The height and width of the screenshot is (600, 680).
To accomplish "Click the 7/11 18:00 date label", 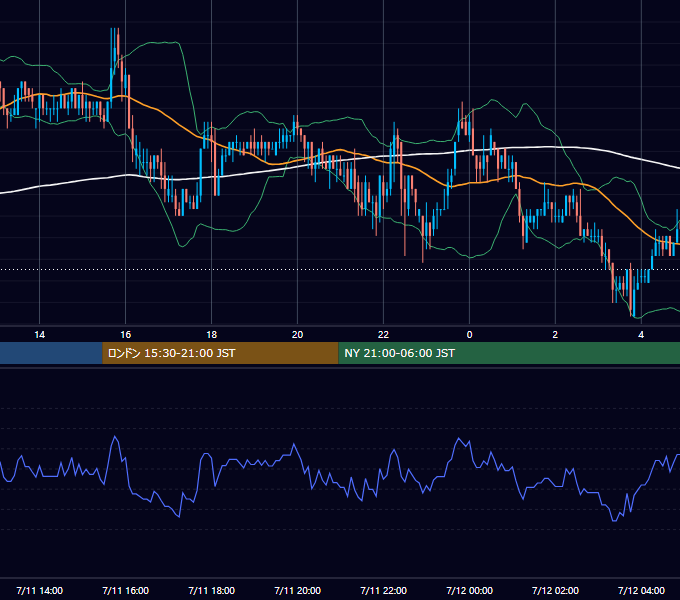I will pos(212,590).
